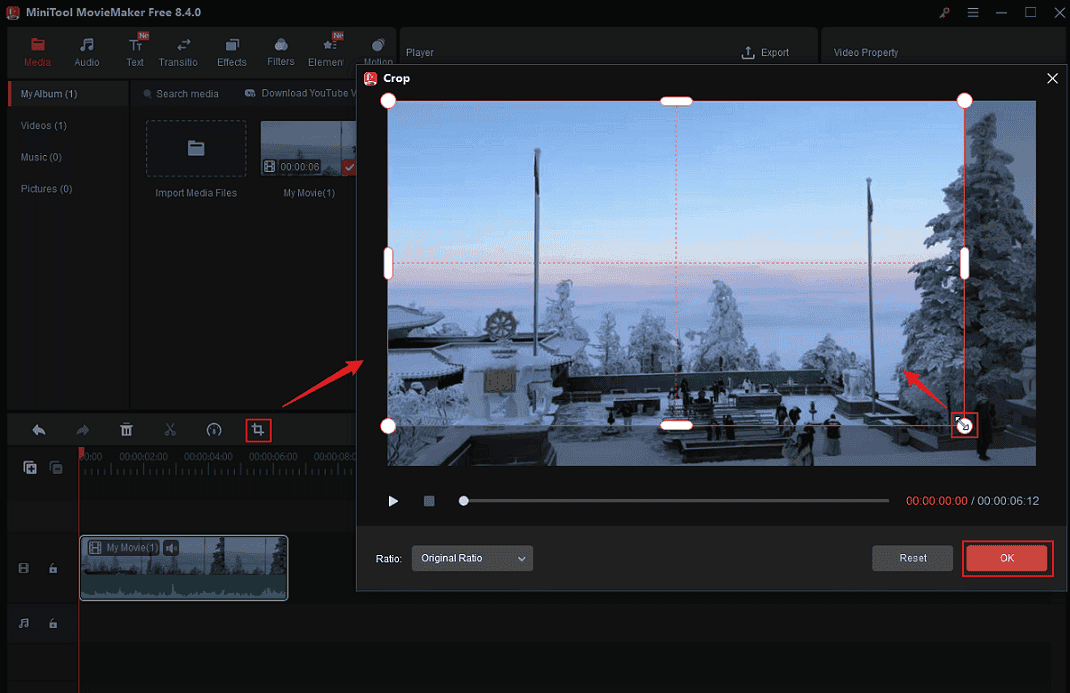
Task: Click Reset in the Crop dialog
Action: [912, 558]
